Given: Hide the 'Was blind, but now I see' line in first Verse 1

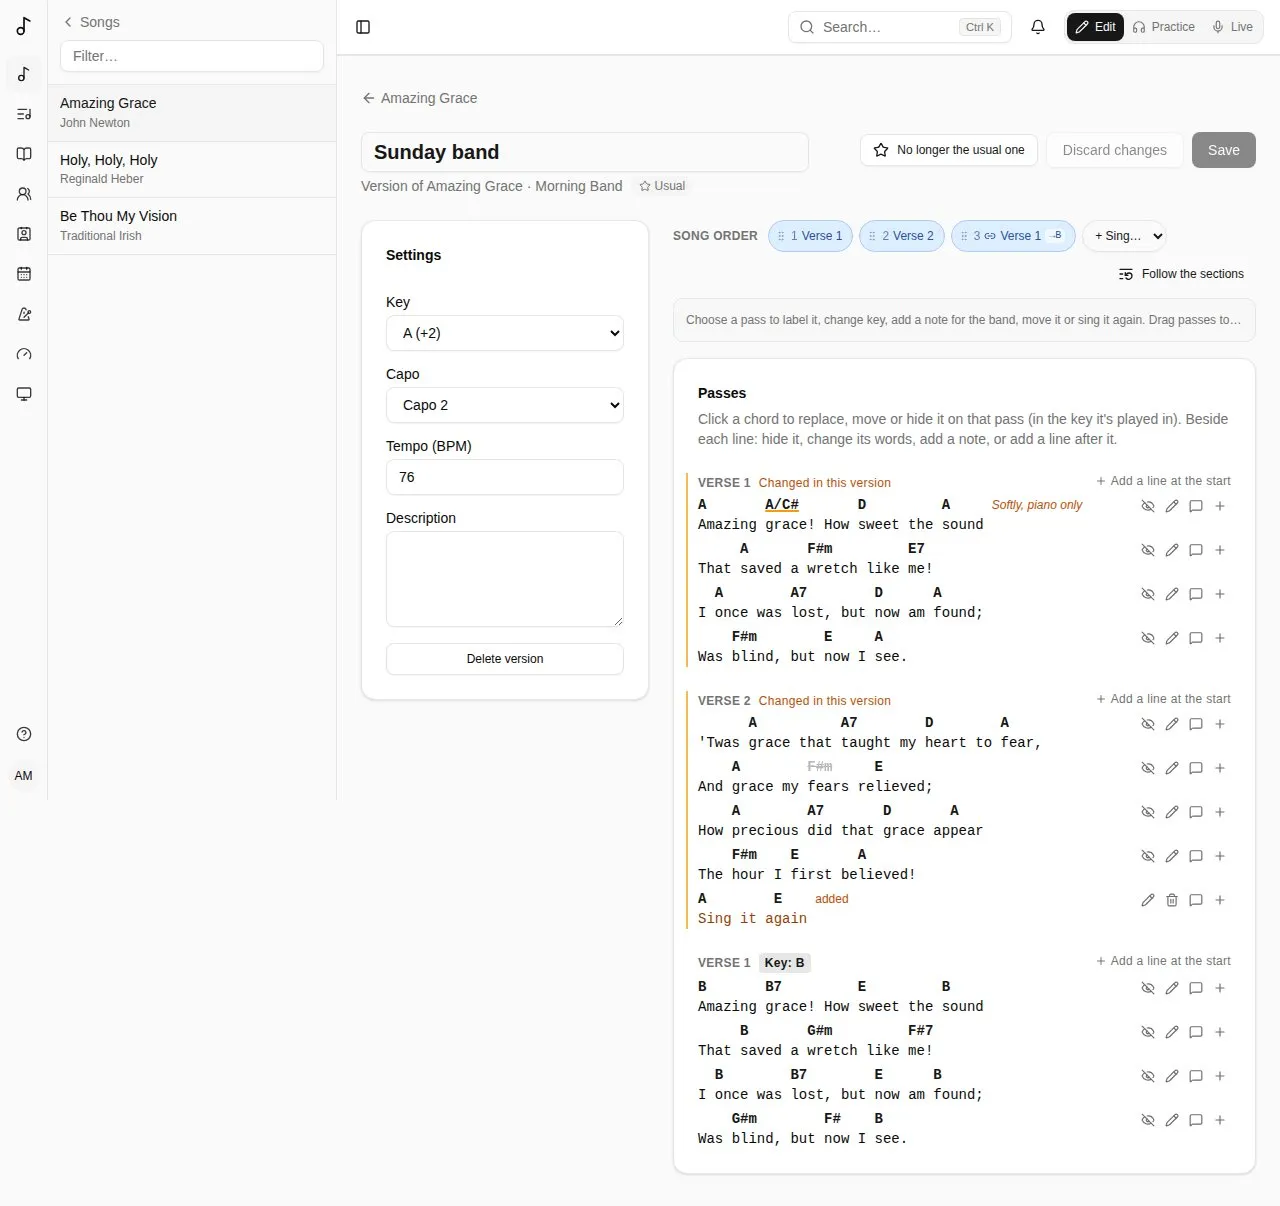Looking at the screenshot, I should point(1148,638).
